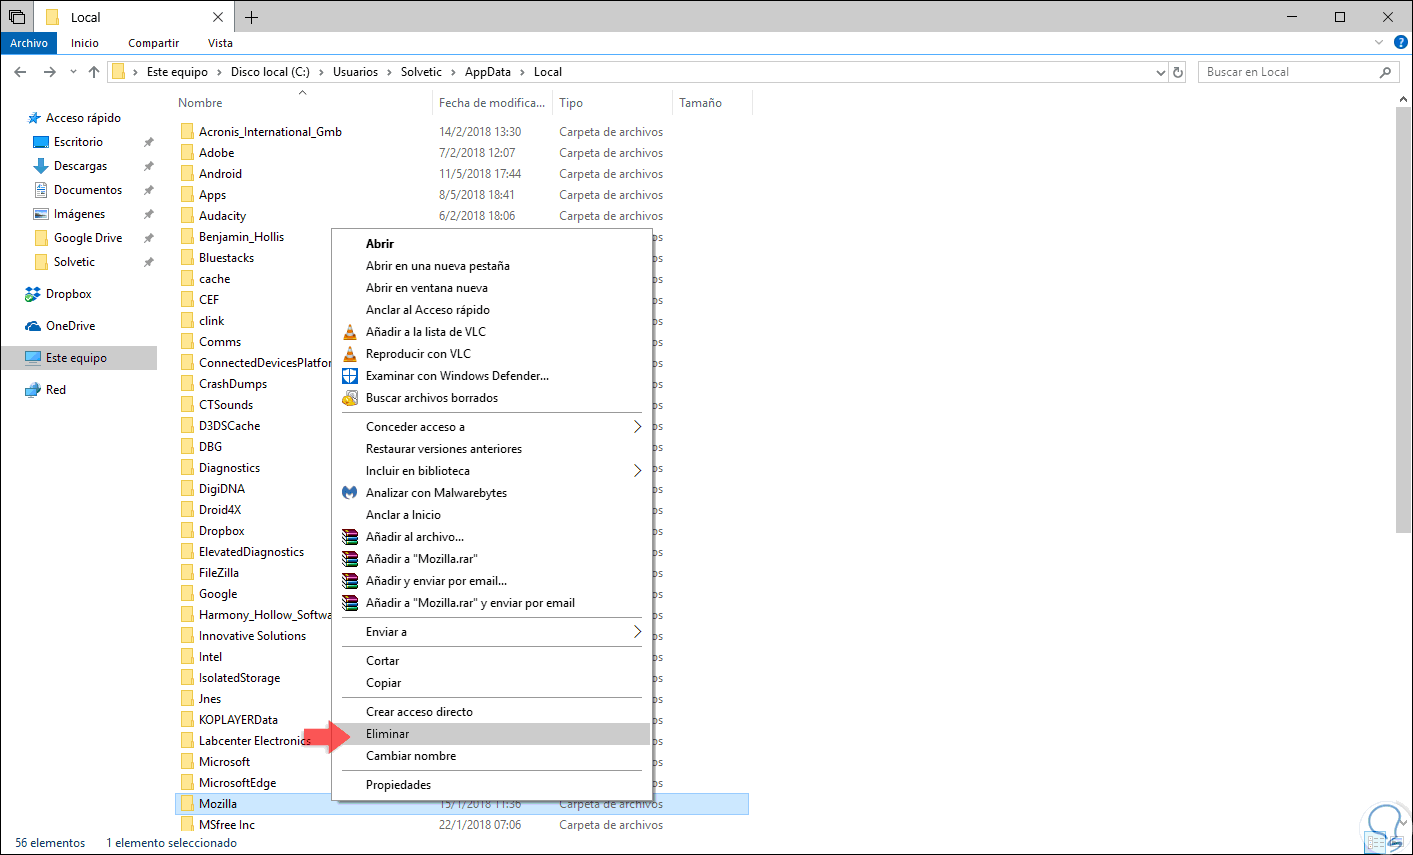
Task: Go up one folder level arrow
Action: pyautogui.click(x=94, y=72)
